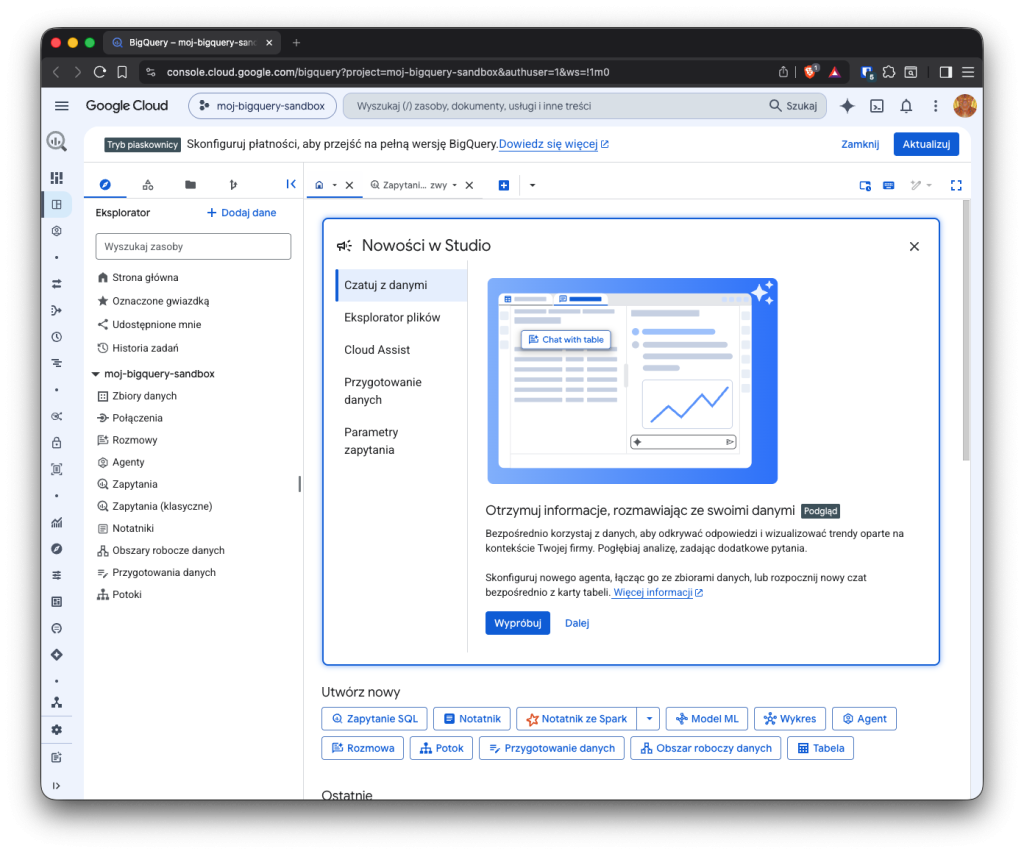This screenshot has width=1024, height=854.
Task: Click the Szukaj search button
Action: point(793,106)
